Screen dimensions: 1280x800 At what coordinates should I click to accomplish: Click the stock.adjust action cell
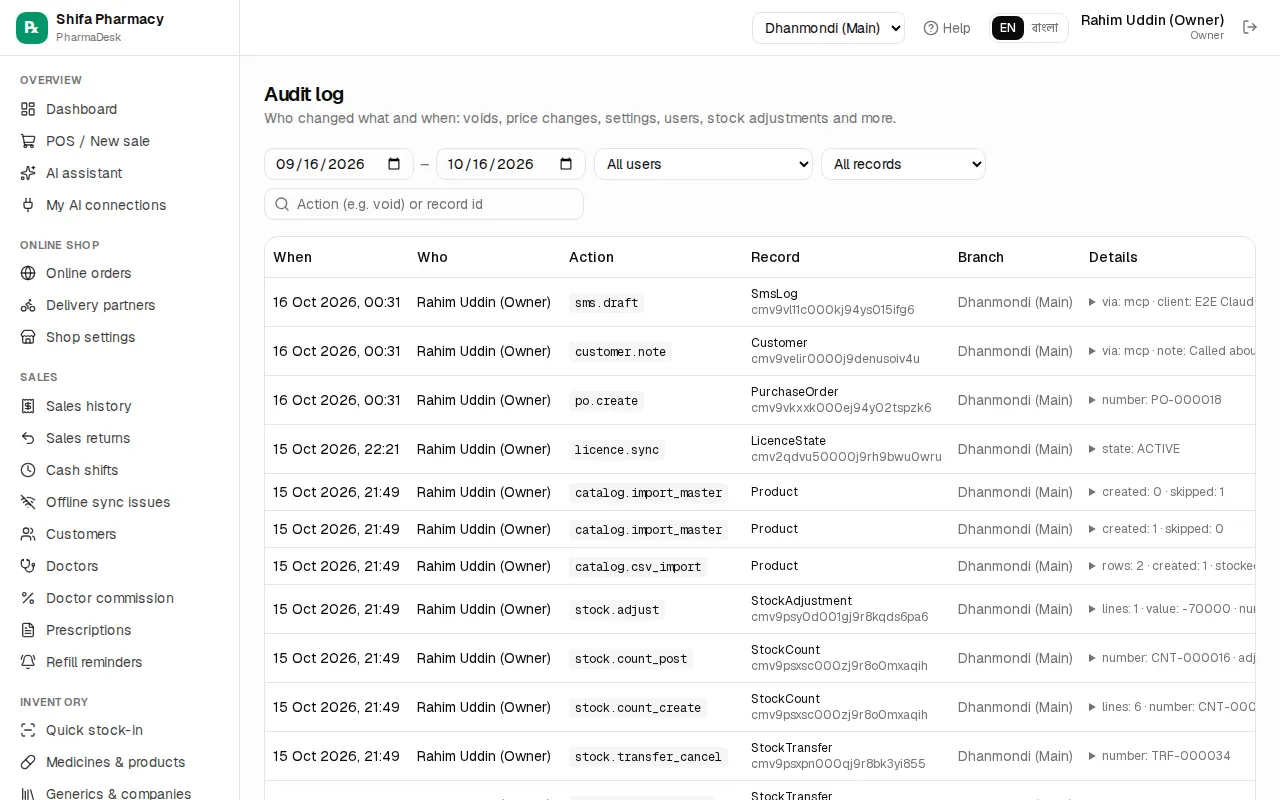pyautogui.click(x=617, y=610)
